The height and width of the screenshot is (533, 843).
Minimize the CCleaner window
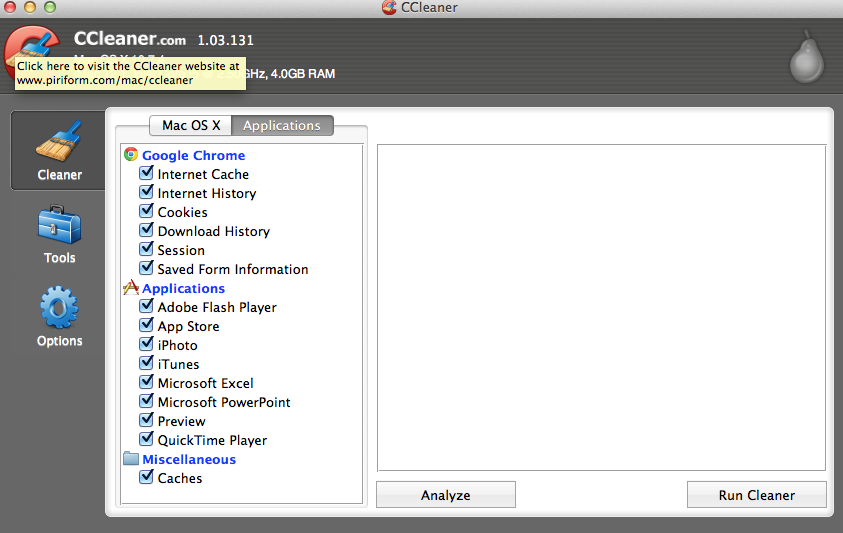point(30,7)
